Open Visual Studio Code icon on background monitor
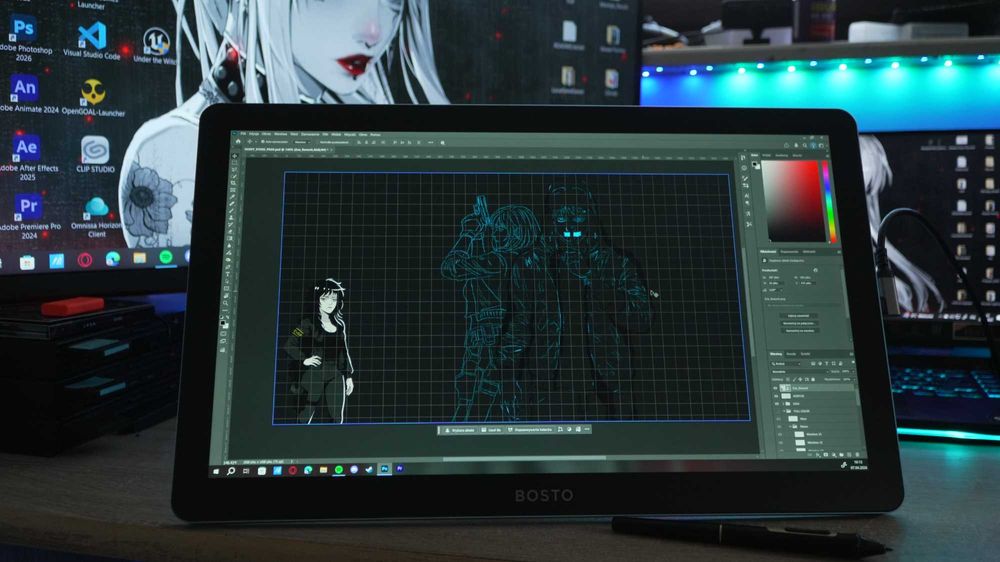This screenshot has width=1000, height=562. click(x=92, y=36)
